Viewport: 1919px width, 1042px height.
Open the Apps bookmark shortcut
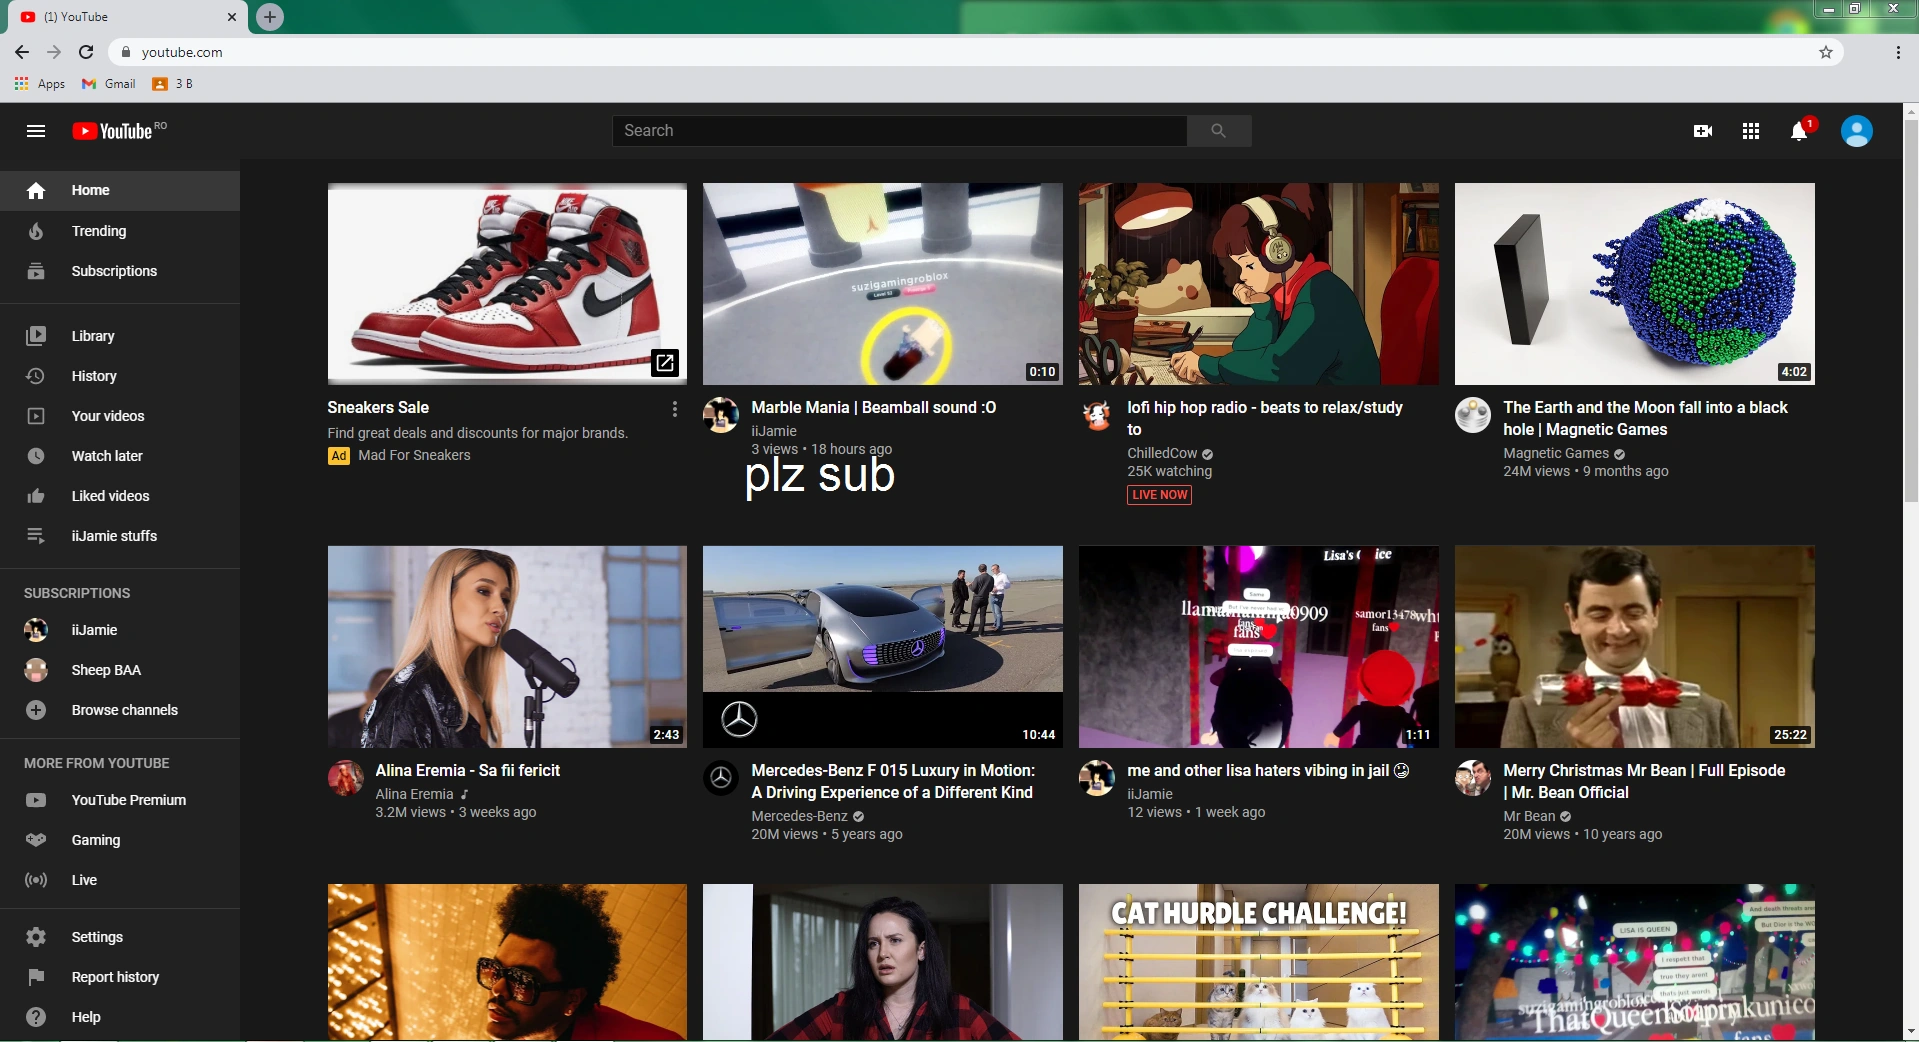(40, 84)
